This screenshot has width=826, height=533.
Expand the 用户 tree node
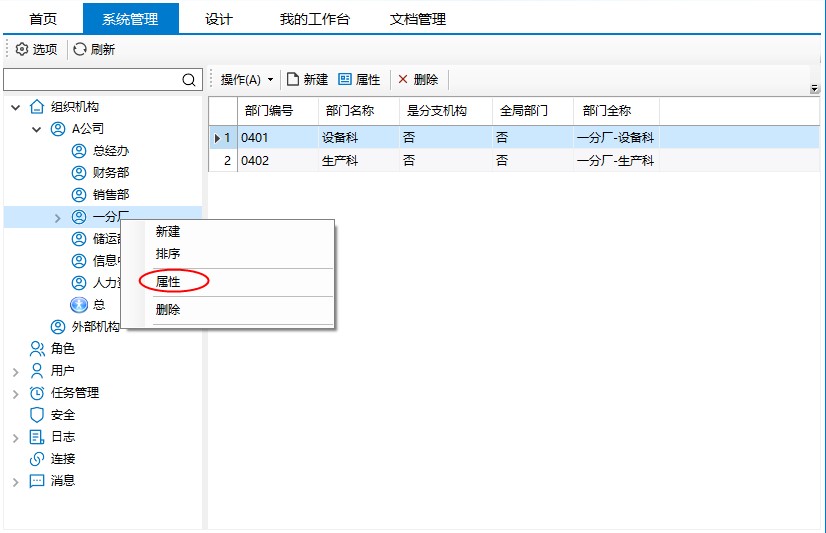tap(15, 372)
